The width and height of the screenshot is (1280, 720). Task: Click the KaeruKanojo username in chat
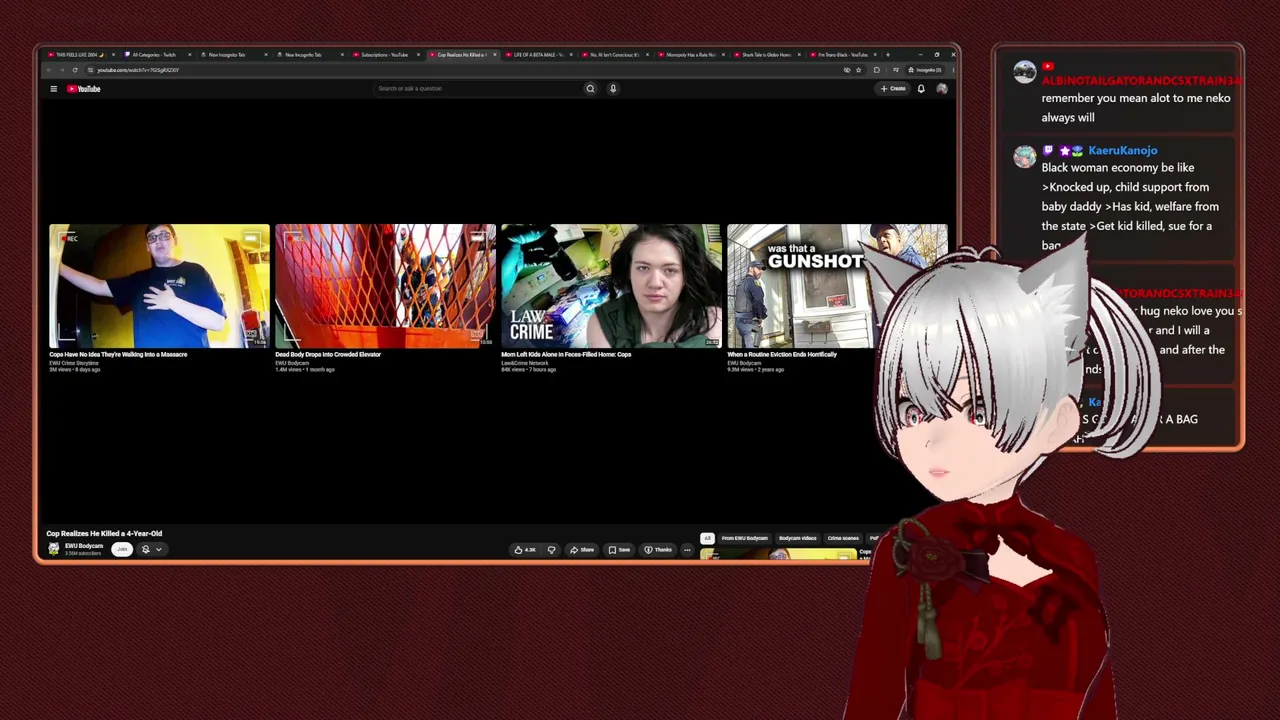(1122, 151)
